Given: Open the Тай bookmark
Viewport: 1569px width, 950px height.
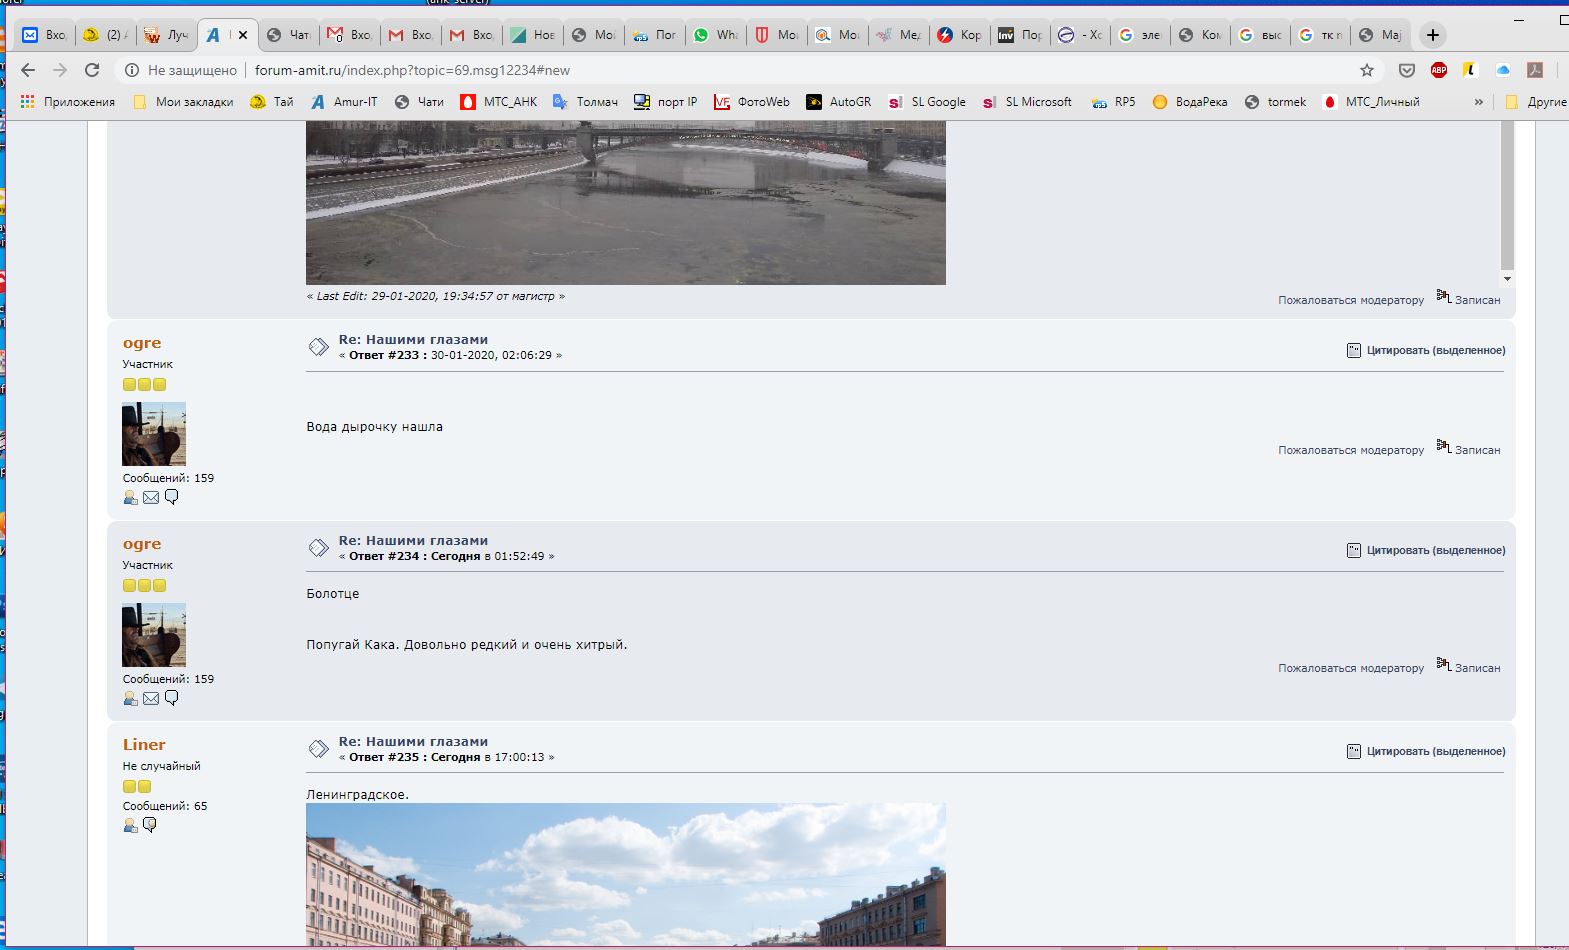Looking at the screenshot, I should pyautogui.click(x=271, y=102).
